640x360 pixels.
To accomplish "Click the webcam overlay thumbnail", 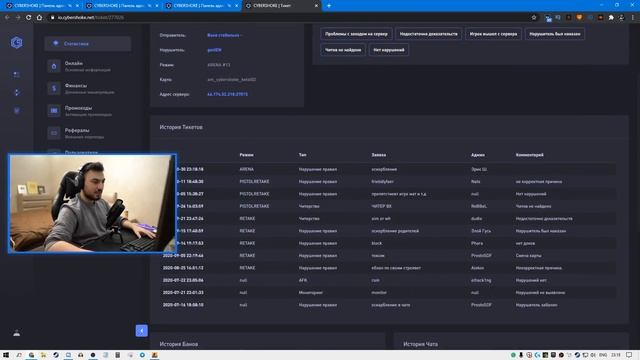I will [x=93, y=203].
